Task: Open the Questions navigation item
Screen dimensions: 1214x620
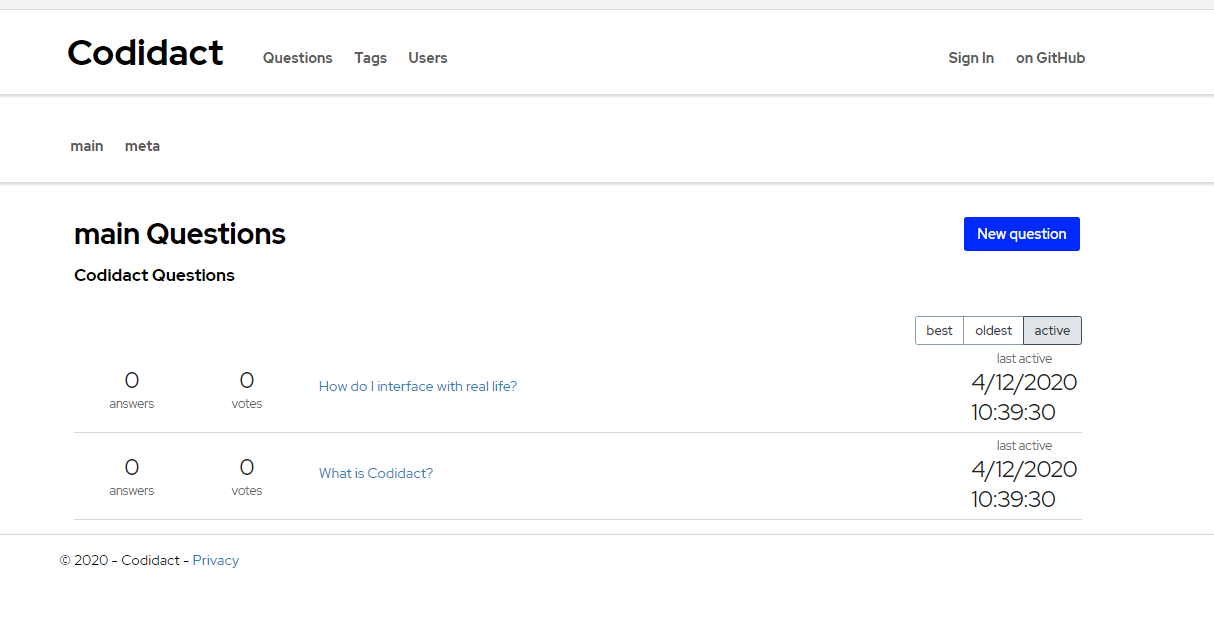Action: pos(297,58)
